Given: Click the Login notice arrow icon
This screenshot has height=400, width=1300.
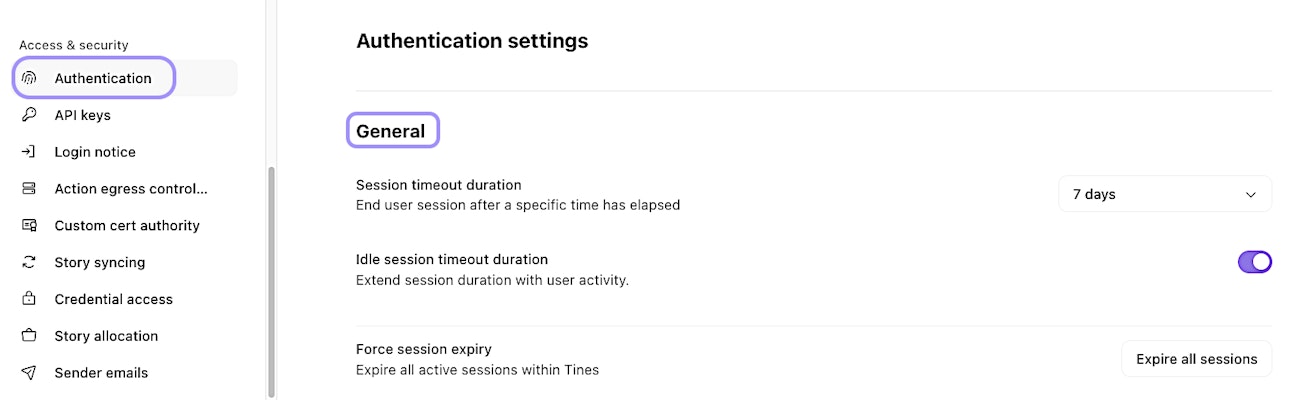Looking at the screenshot, I should [x=30, y=152].
